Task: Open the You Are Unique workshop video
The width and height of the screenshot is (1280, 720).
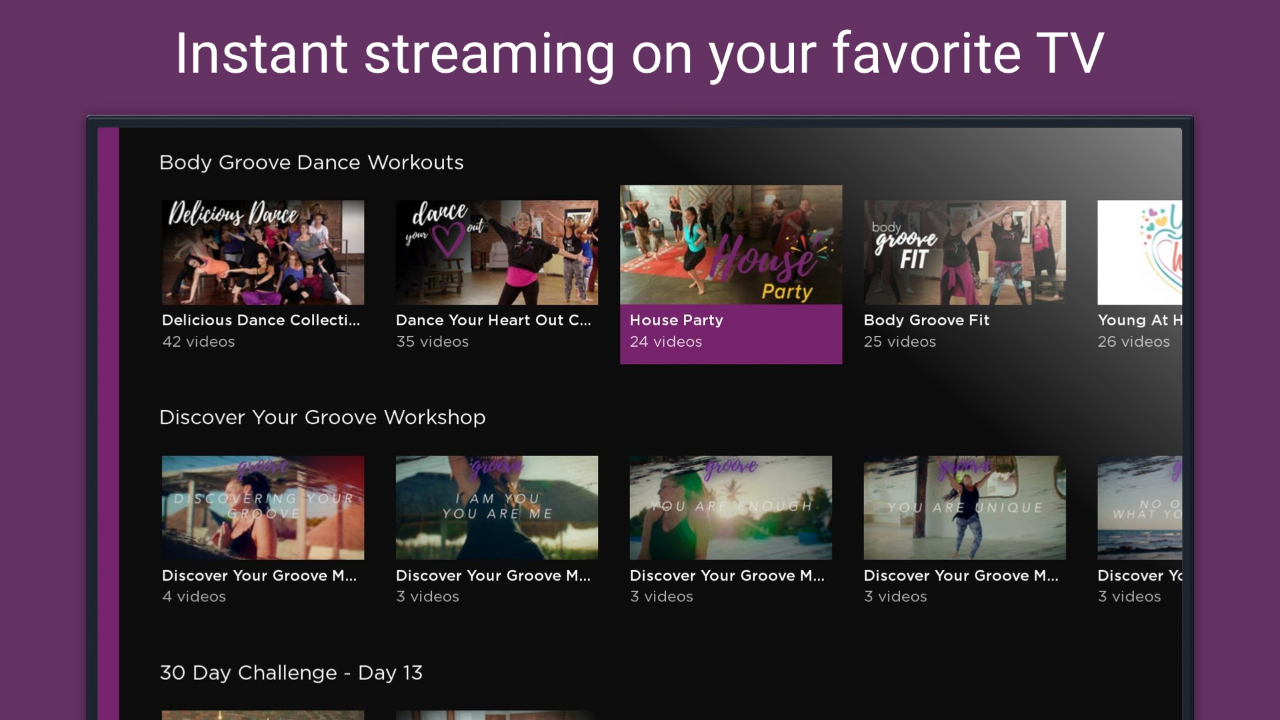Action: coord(964,507)
